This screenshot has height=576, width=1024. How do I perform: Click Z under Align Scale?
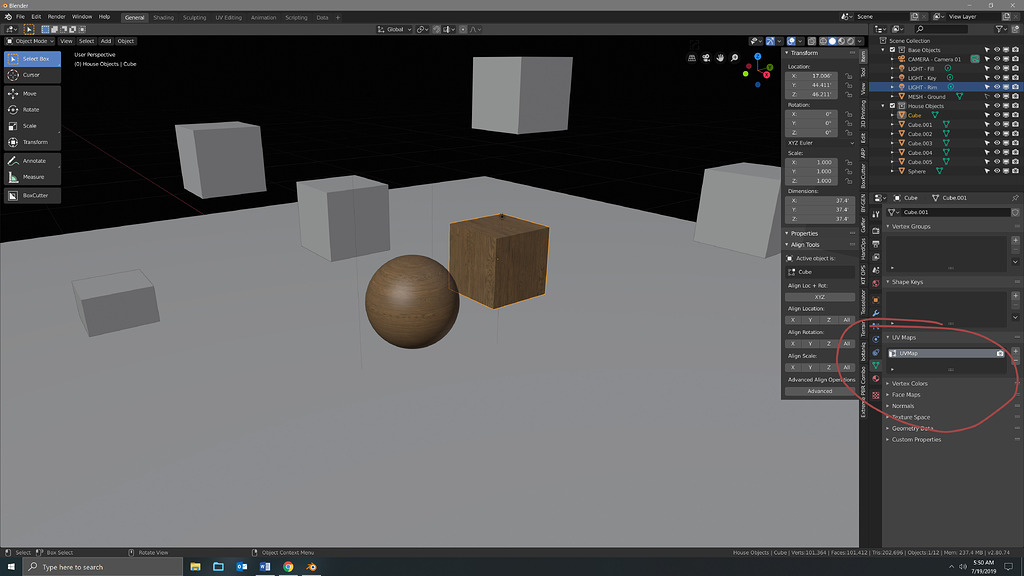point(829,368)
